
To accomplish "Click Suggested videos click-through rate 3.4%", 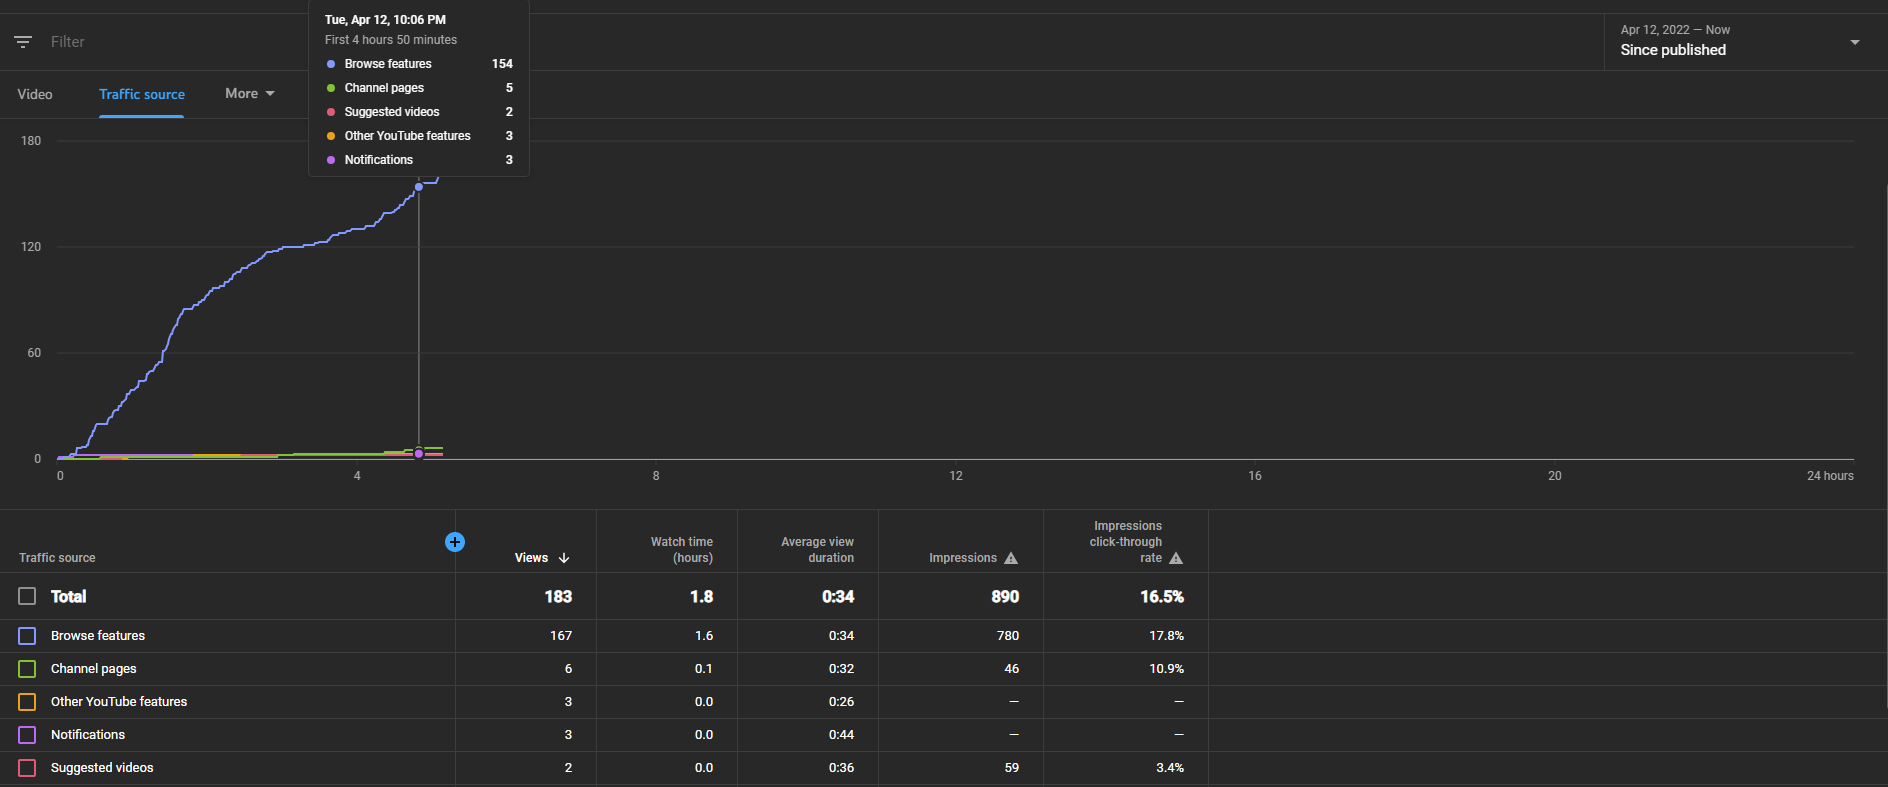I will pos(1170,768).
